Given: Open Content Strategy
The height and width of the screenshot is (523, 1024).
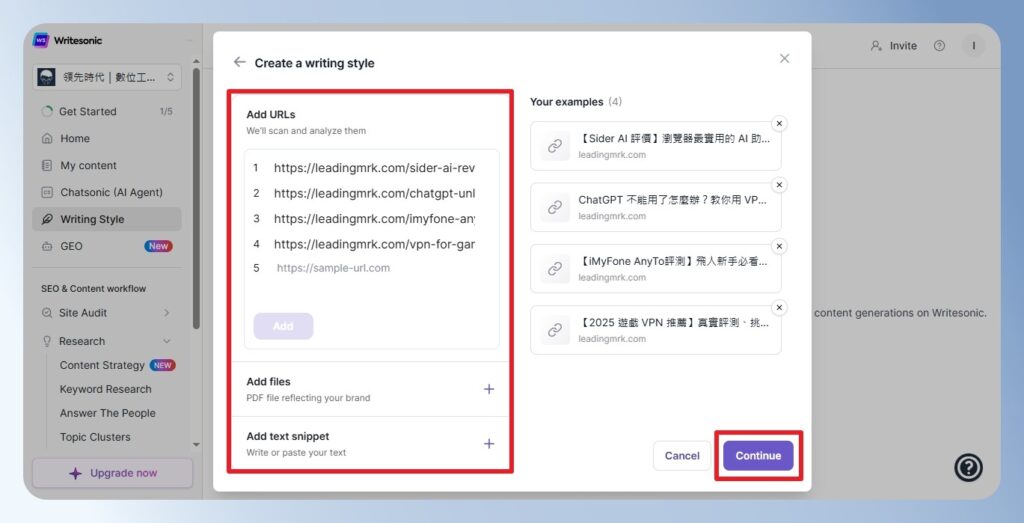Looking at the screenshot, I should 102,365.
